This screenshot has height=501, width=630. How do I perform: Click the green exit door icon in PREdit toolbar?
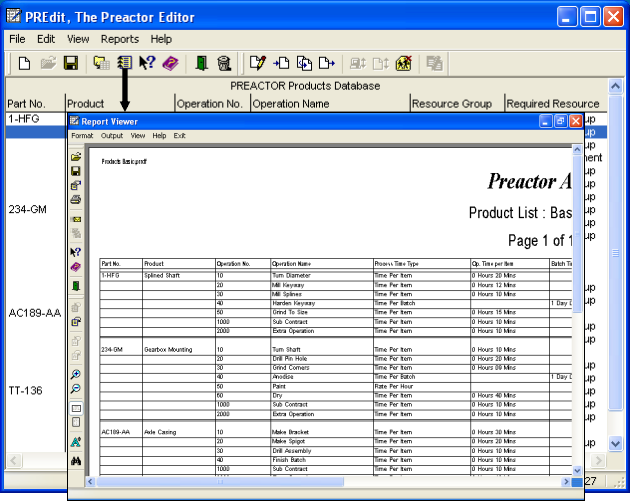(x=201, y=63)
